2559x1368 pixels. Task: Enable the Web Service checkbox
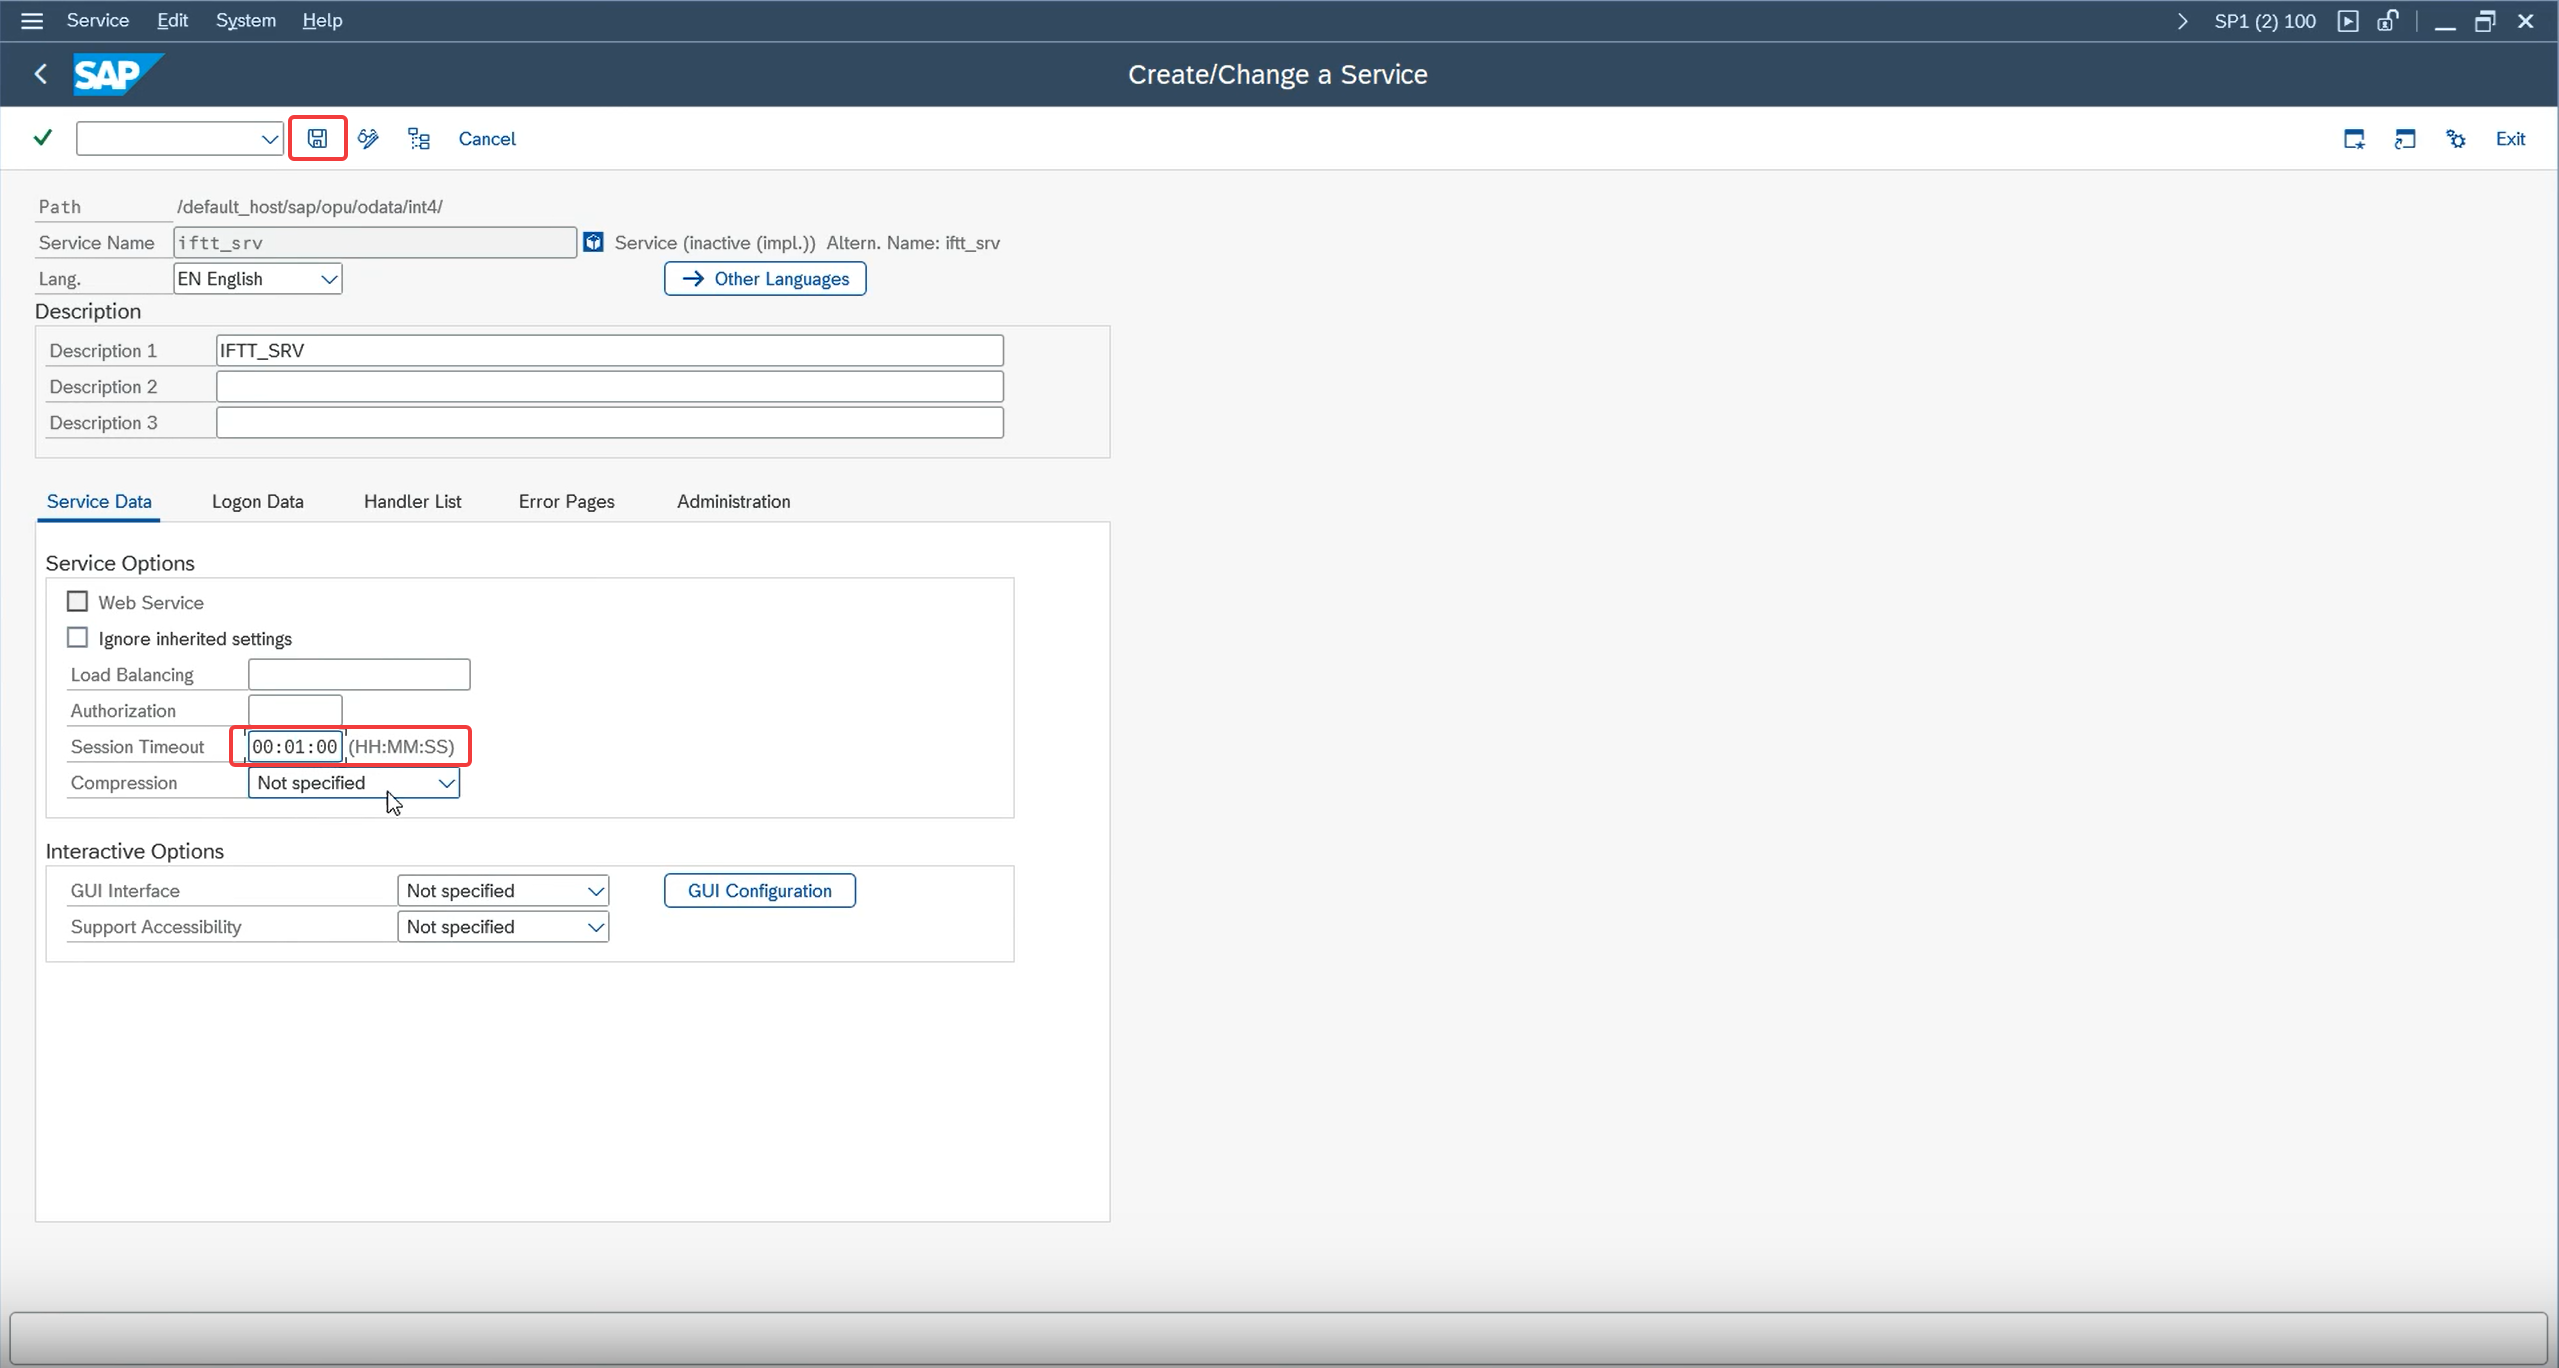77,601
